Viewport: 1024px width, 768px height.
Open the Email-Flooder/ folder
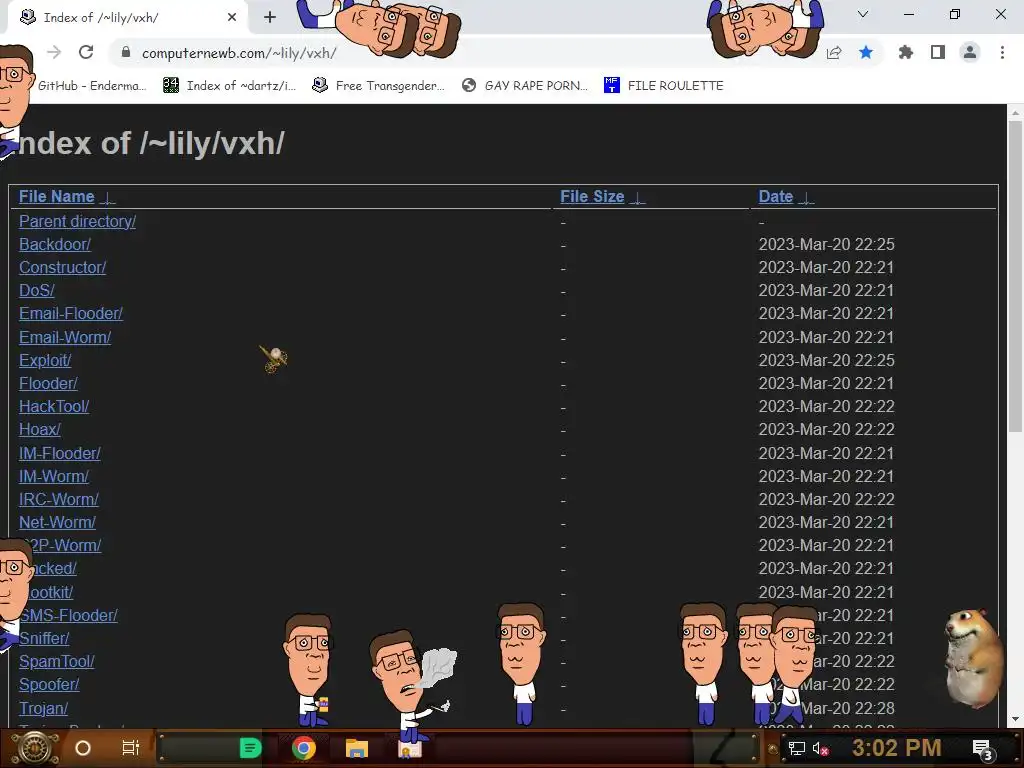tap(71, 313)
